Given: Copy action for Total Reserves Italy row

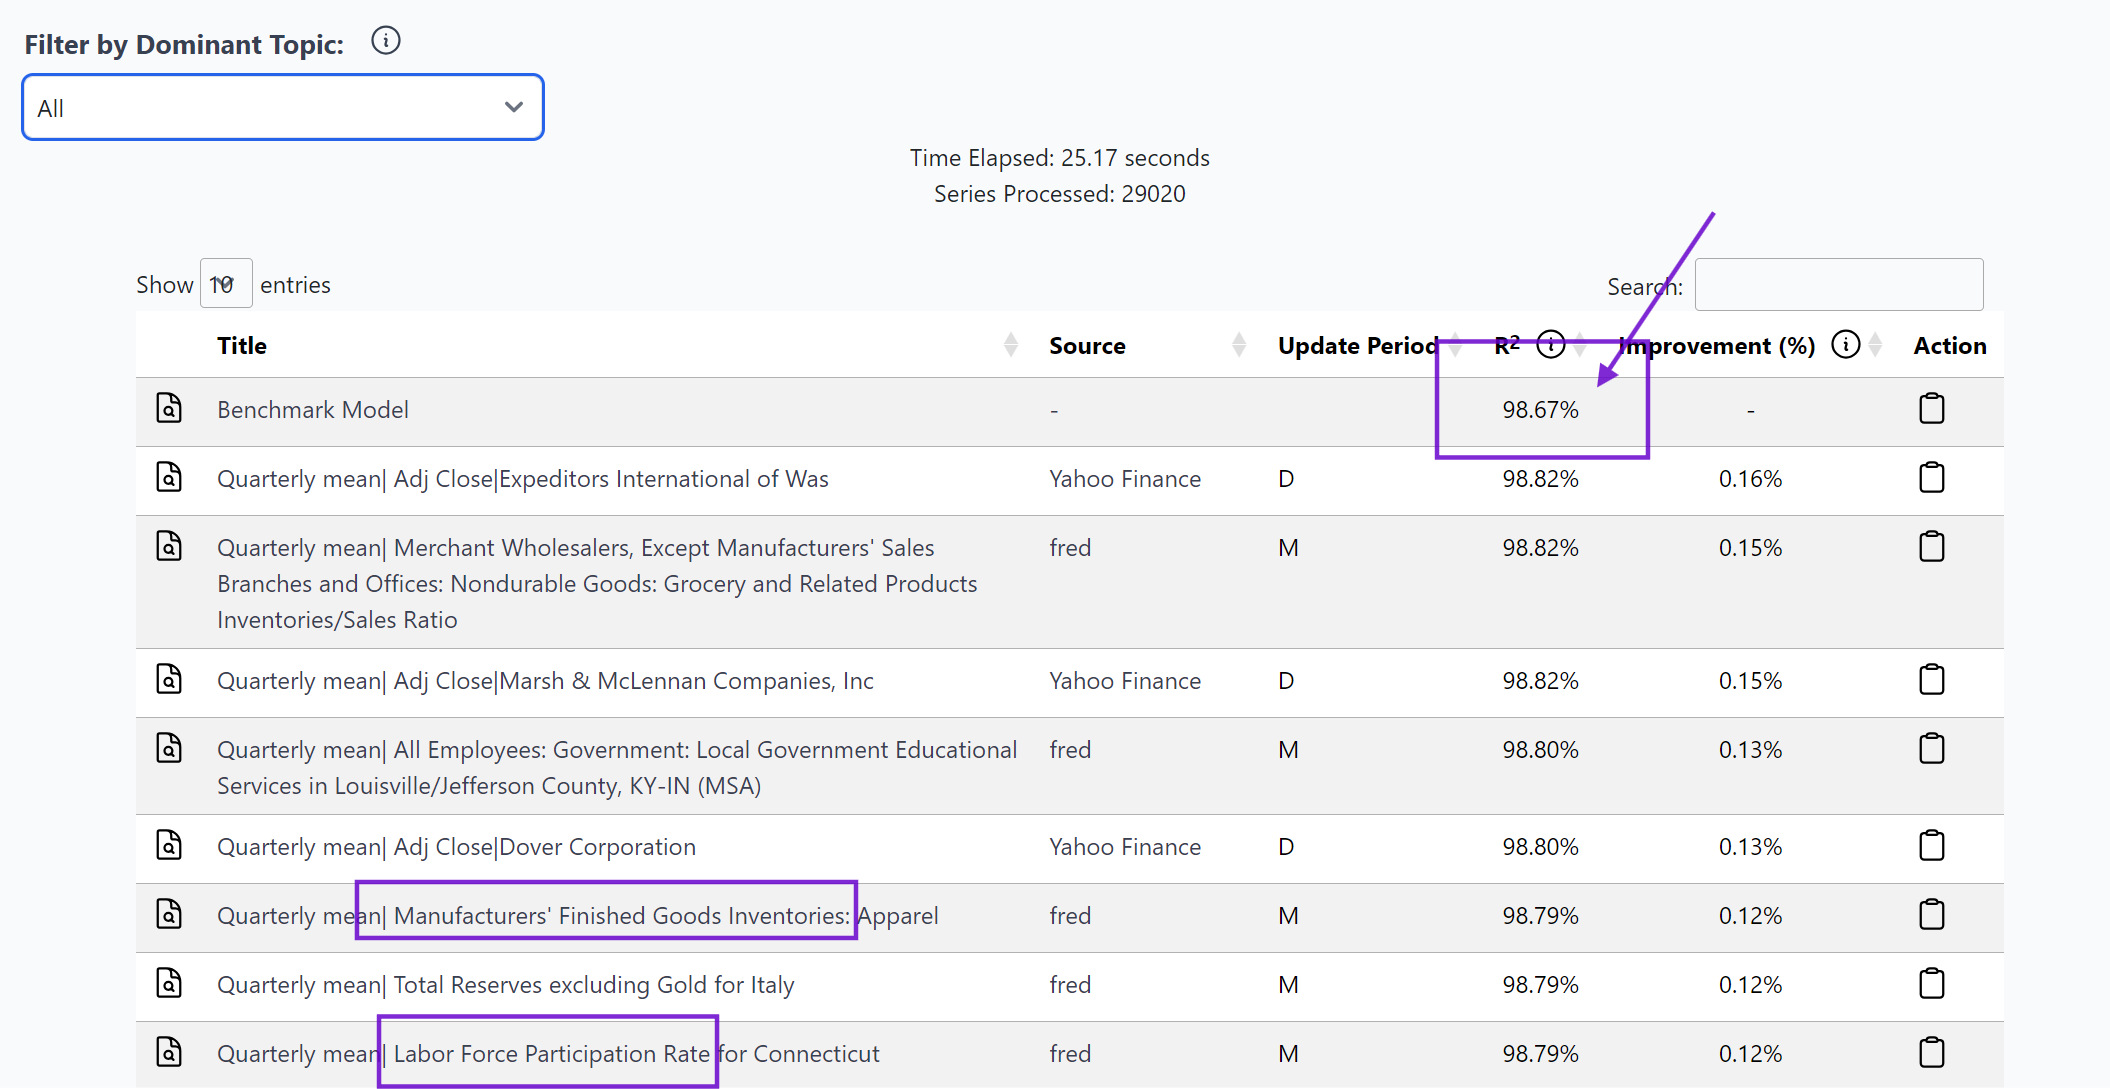Looking at the screenshot, I should (1931, 983).
